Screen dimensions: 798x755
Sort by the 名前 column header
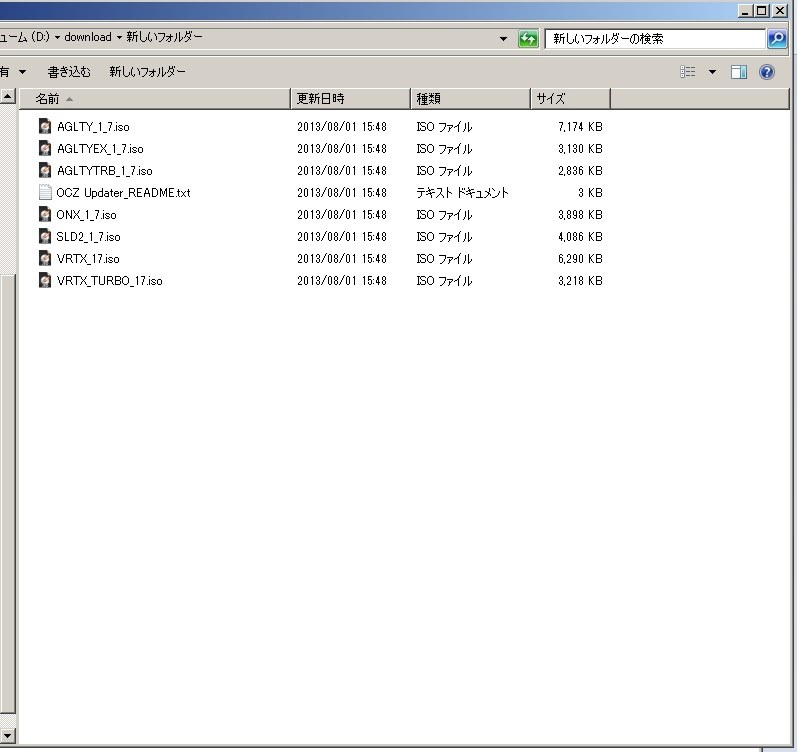[155, 99]
